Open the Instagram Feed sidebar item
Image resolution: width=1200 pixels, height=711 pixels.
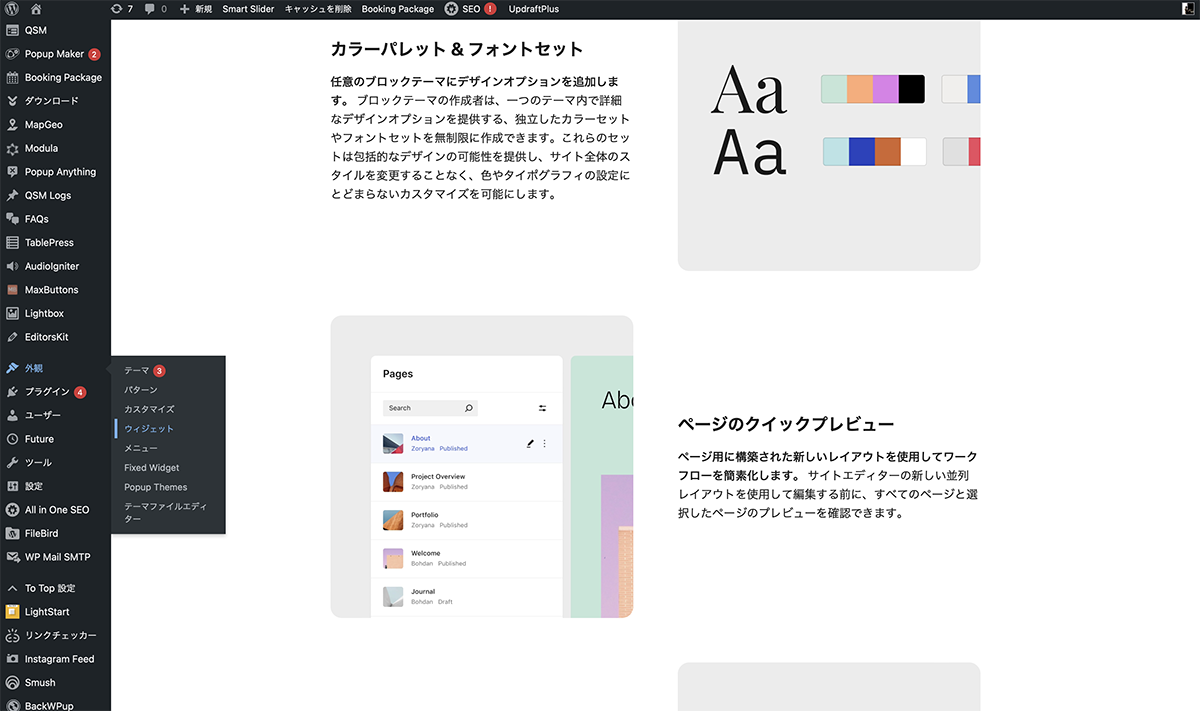[x=59, y=659]
